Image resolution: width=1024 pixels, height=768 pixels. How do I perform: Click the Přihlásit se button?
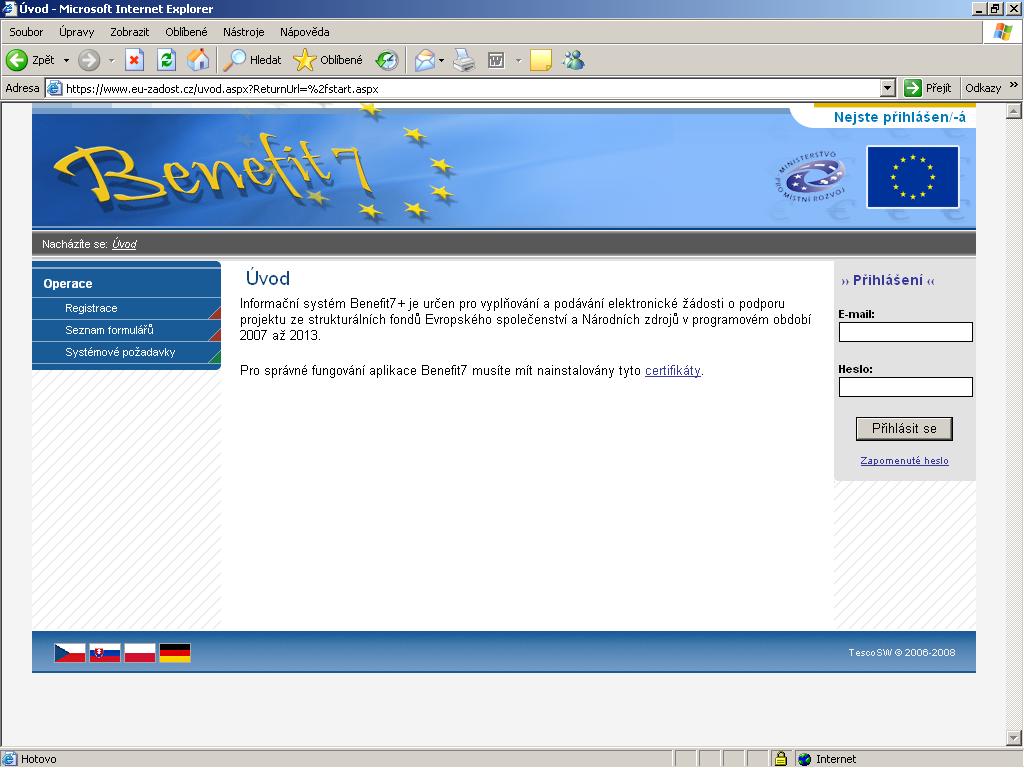tap(904, 428)
